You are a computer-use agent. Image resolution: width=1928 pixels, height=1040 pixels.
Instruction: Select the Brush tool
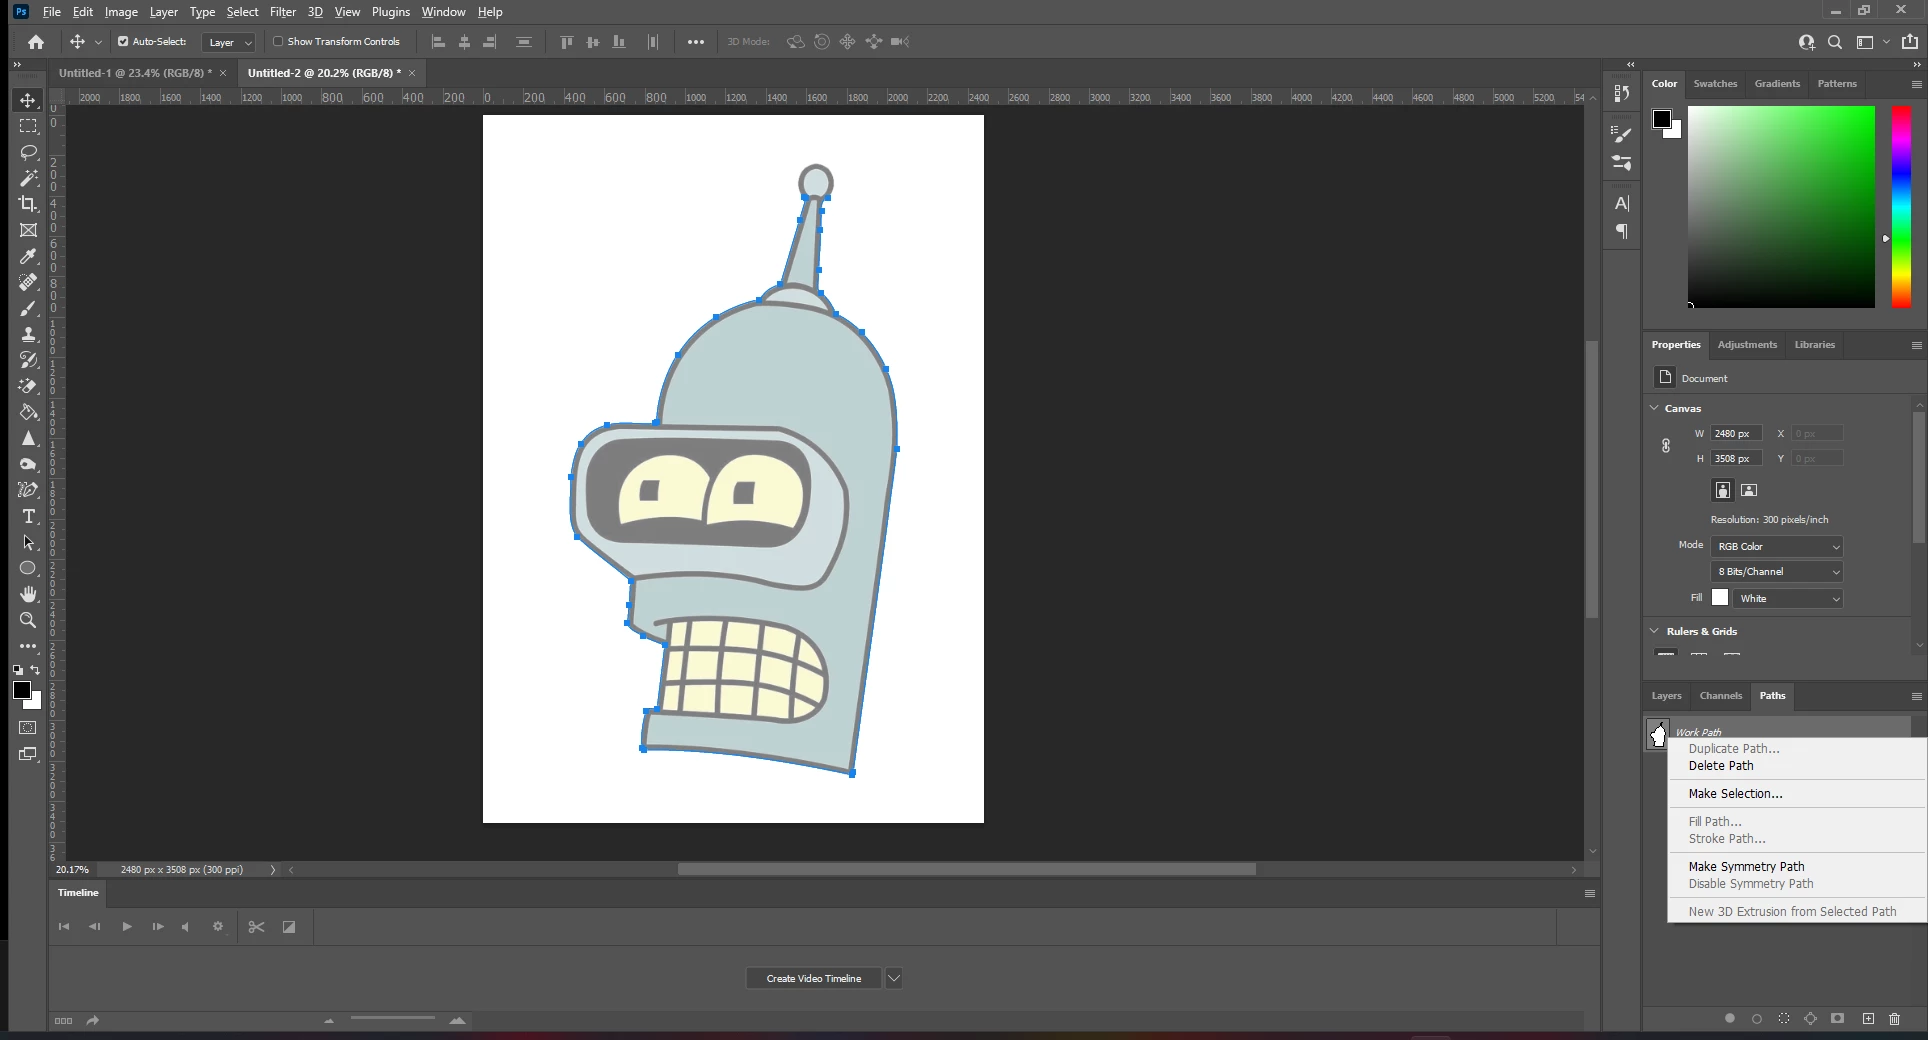[28, 308]
